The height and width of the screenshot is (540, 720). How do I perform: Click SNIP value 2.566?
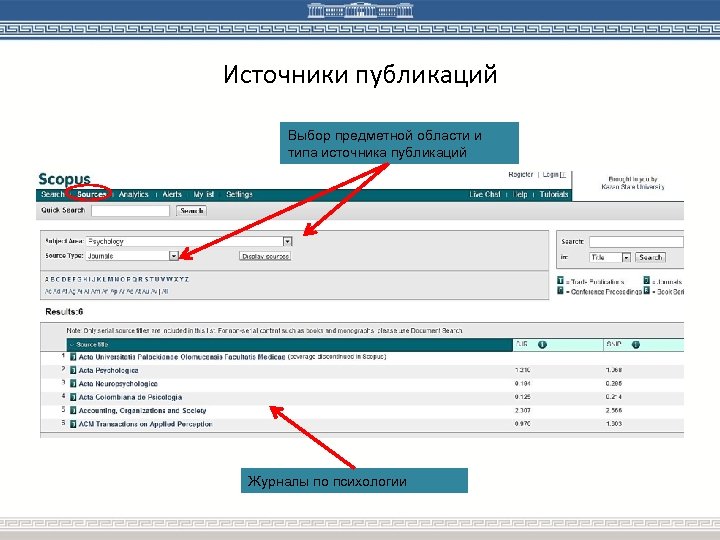tap(614, 411)
